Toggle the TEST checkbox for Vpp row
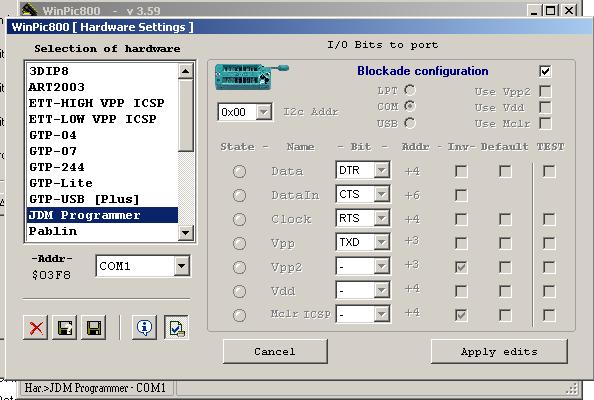This screenshot has height=400, width=594. click(x=549, y=243)
